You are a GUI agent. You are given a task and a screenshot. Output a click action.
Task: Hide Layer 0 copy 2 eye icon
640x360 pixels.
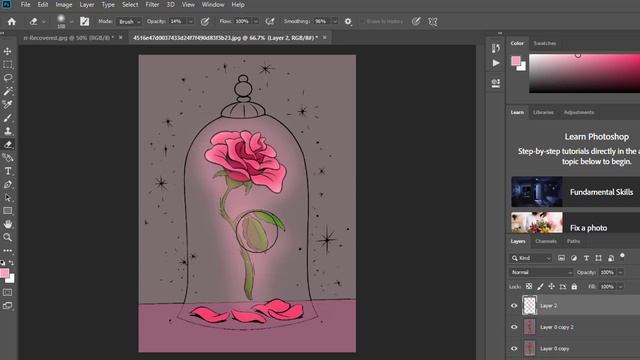click(x=514, y=327)
